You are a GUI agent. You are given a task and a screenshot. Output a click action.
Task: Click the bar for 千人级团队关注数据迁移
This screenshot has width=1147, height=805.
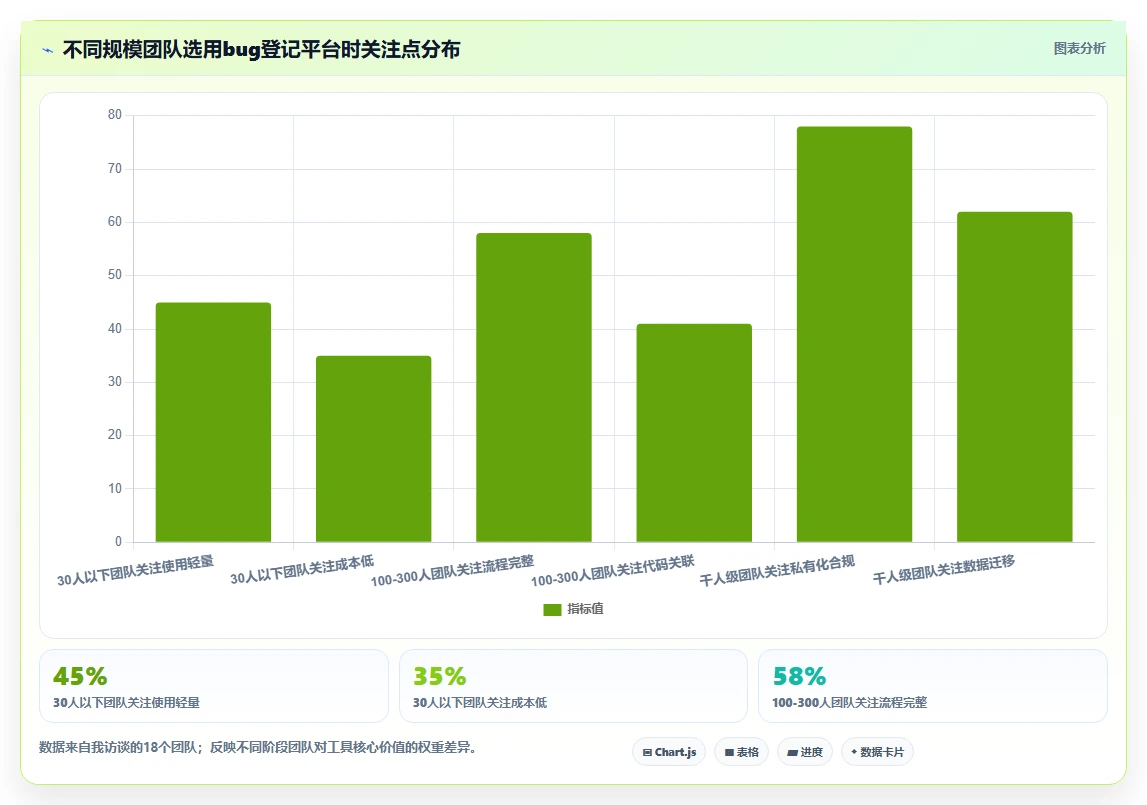point(1015,377)
